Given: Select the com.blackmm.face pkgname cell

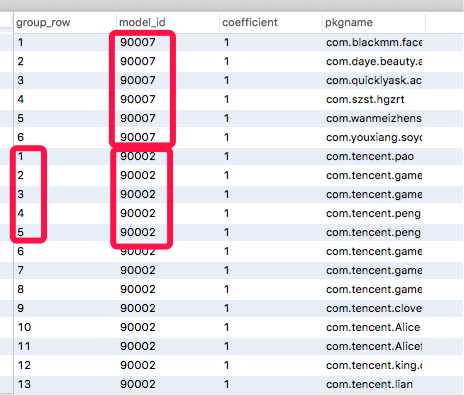Looking at the screenshot, I should click(x=374, y=42).
